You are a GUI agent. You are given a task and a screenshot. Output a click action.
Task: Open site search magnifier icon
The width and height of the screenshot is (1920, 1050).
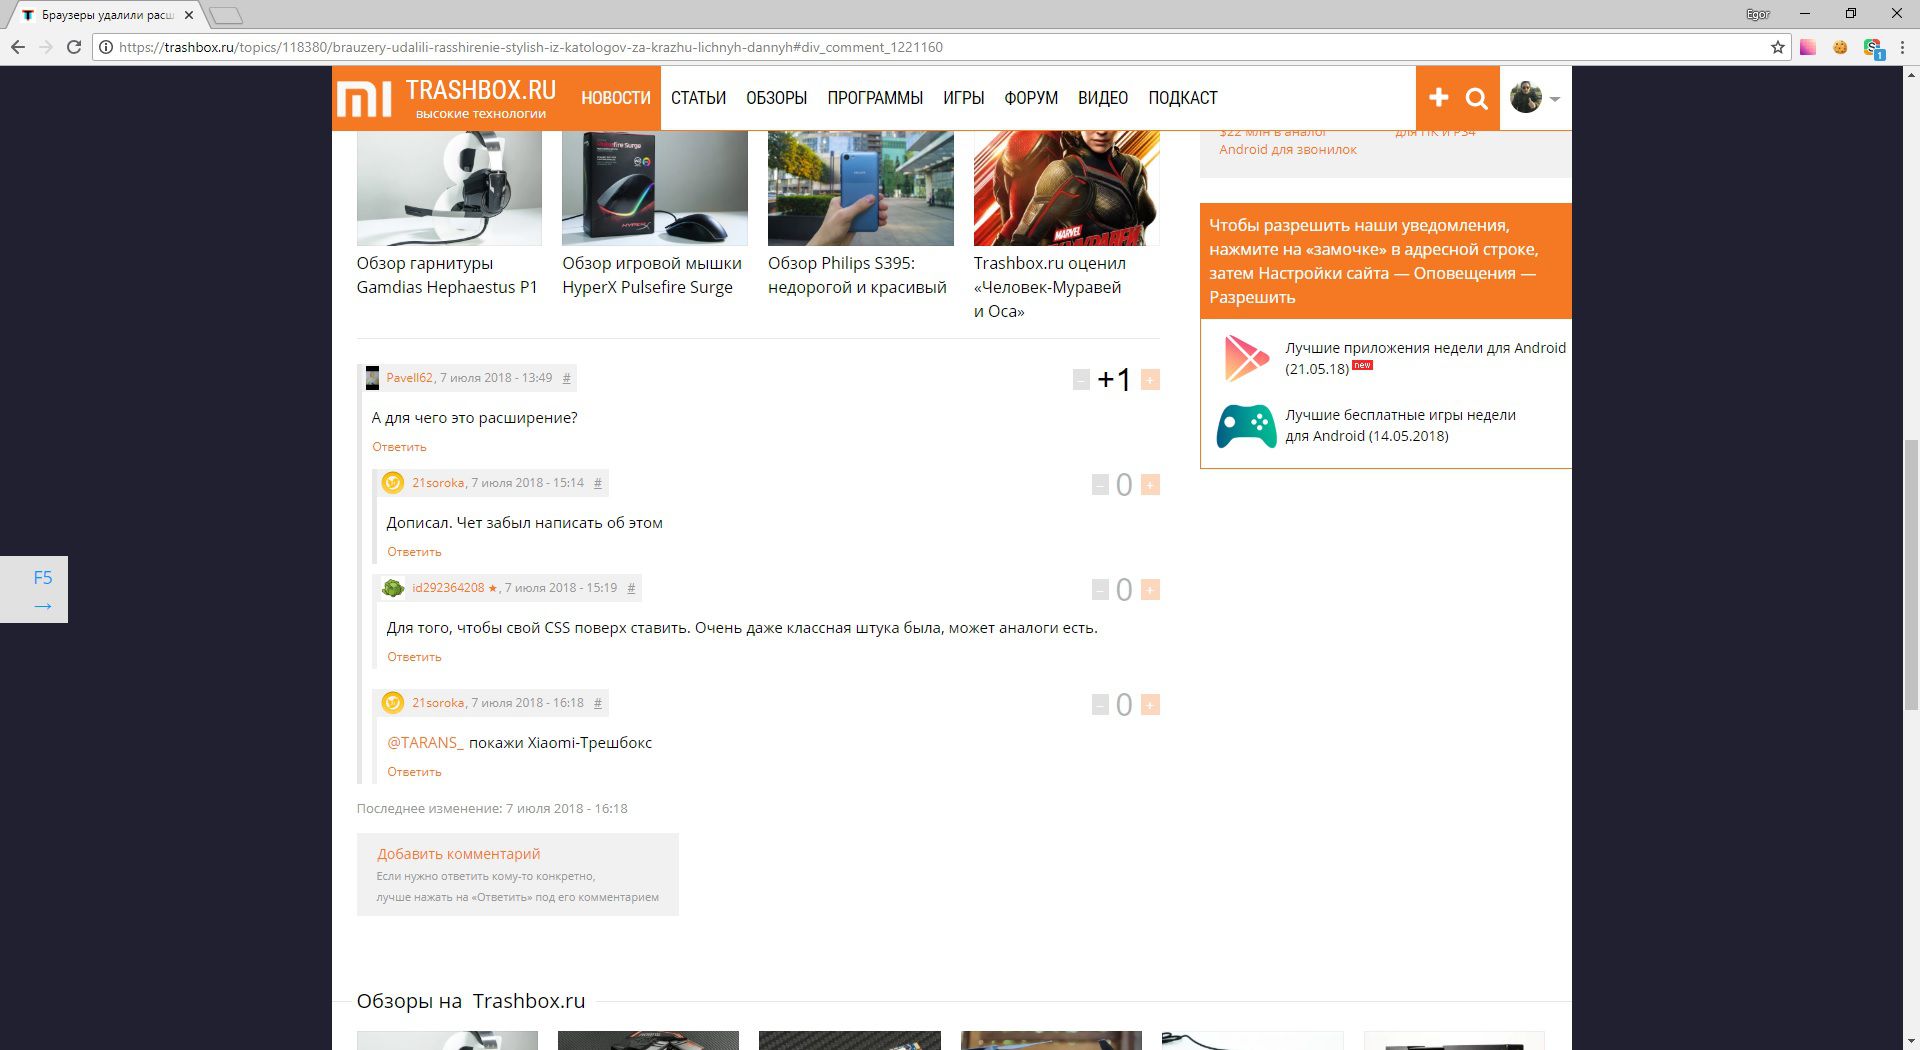point(1477,98)
